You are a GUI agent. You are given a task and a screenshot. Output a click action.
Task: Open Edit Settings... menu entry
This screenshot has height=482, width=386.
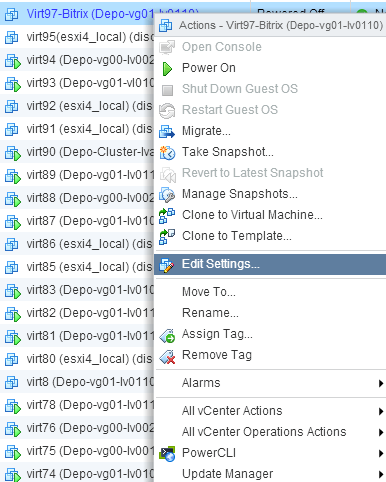click(x=271, y=264)
